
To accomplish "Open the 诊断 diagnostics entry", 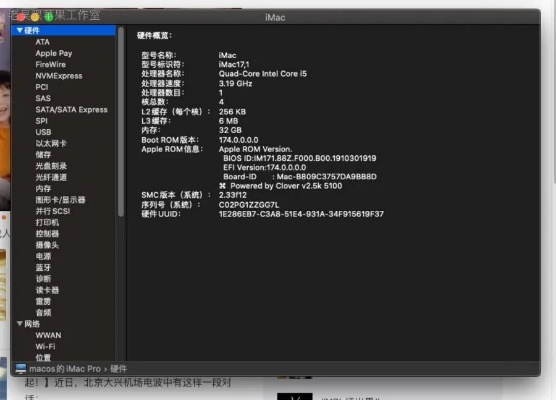I will point(43,279).
